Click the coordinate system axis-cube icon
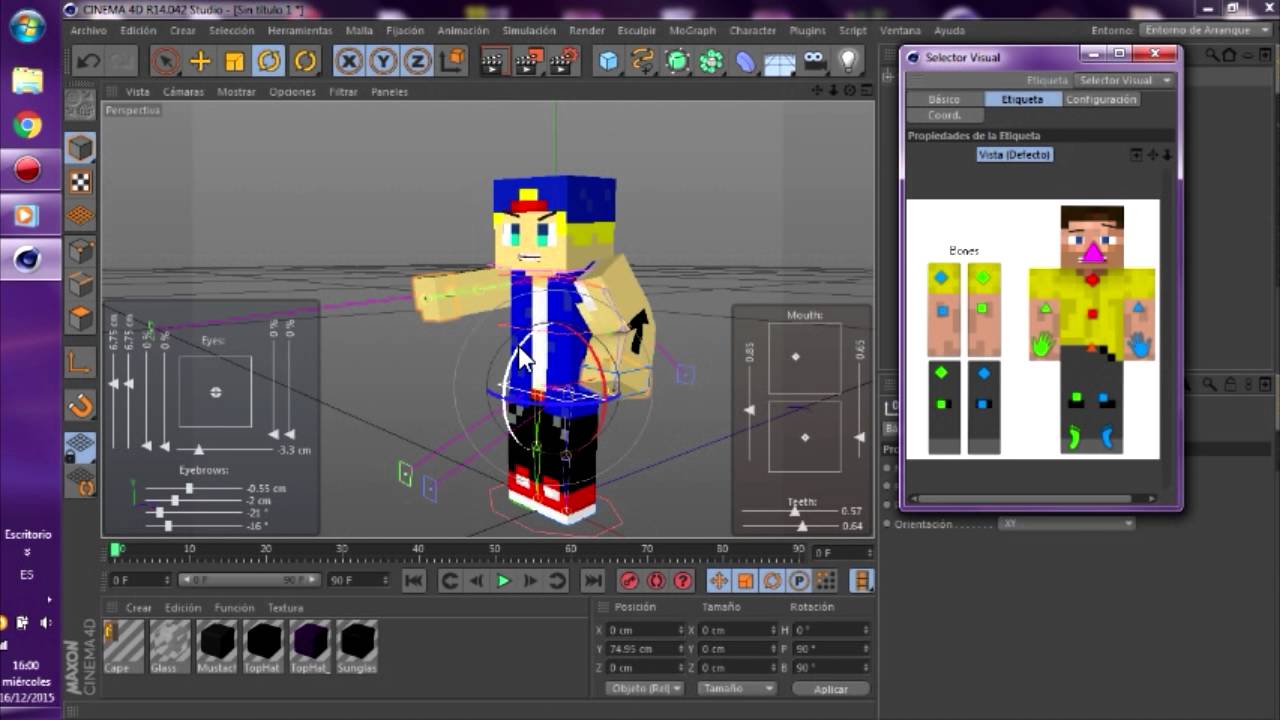 click(x=451, y=62)
